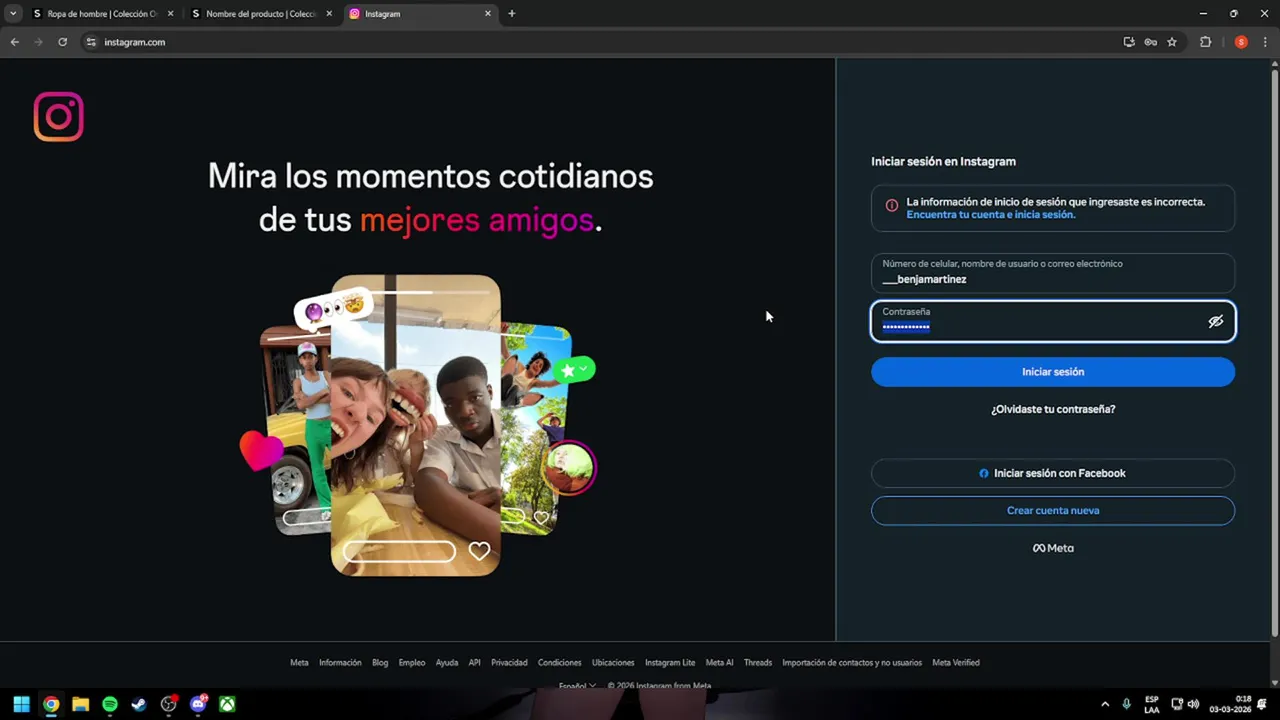Open Ayuda footer link
Screen dimensions: 1280x720
pyautogui.click(x=447, y=663)
